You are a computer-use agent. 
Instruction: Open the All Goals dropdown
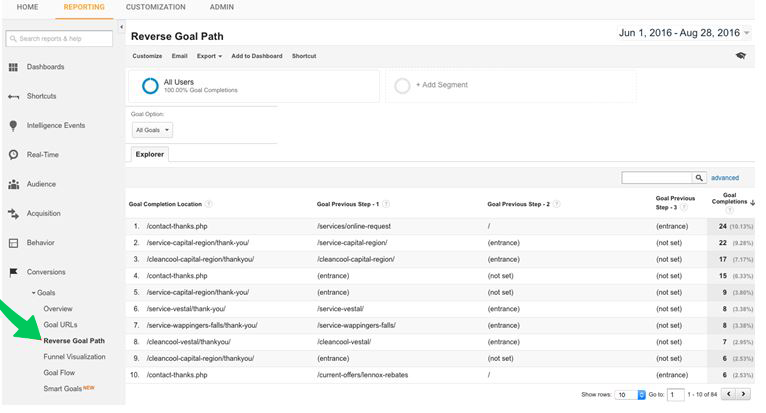click(153, 130)
